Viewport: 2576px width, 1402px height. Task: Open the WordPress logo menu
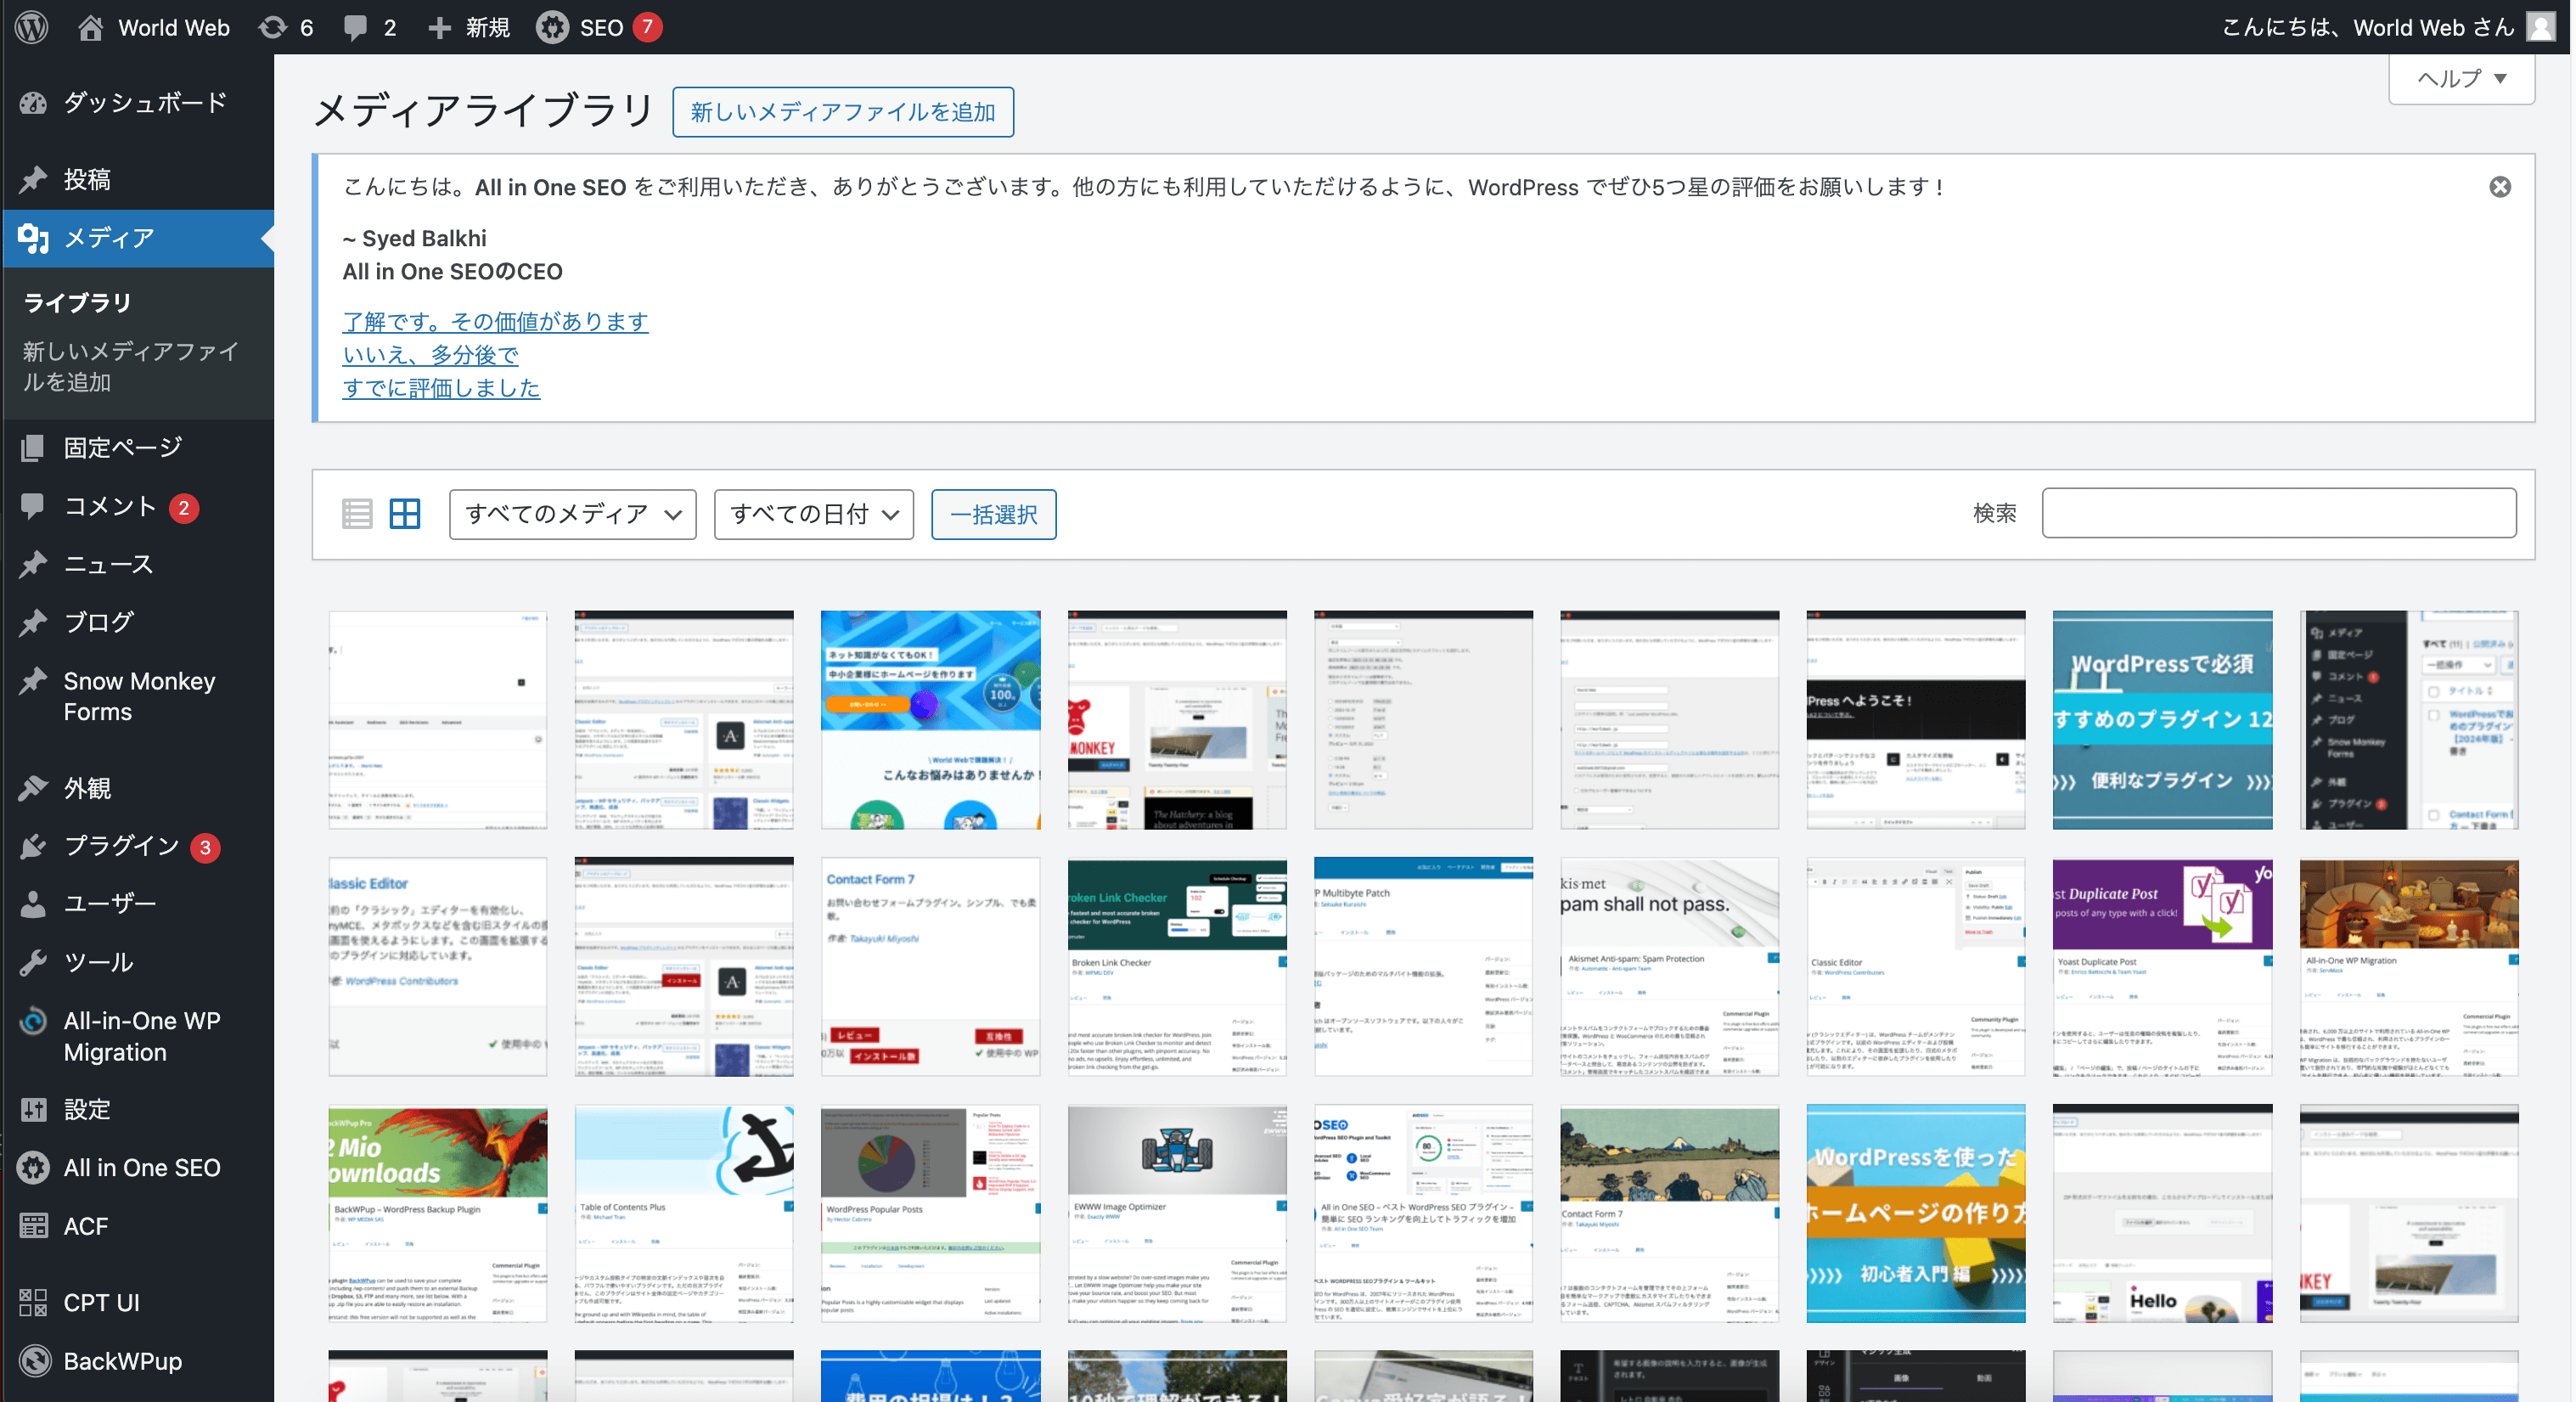(x=32, y=27)
